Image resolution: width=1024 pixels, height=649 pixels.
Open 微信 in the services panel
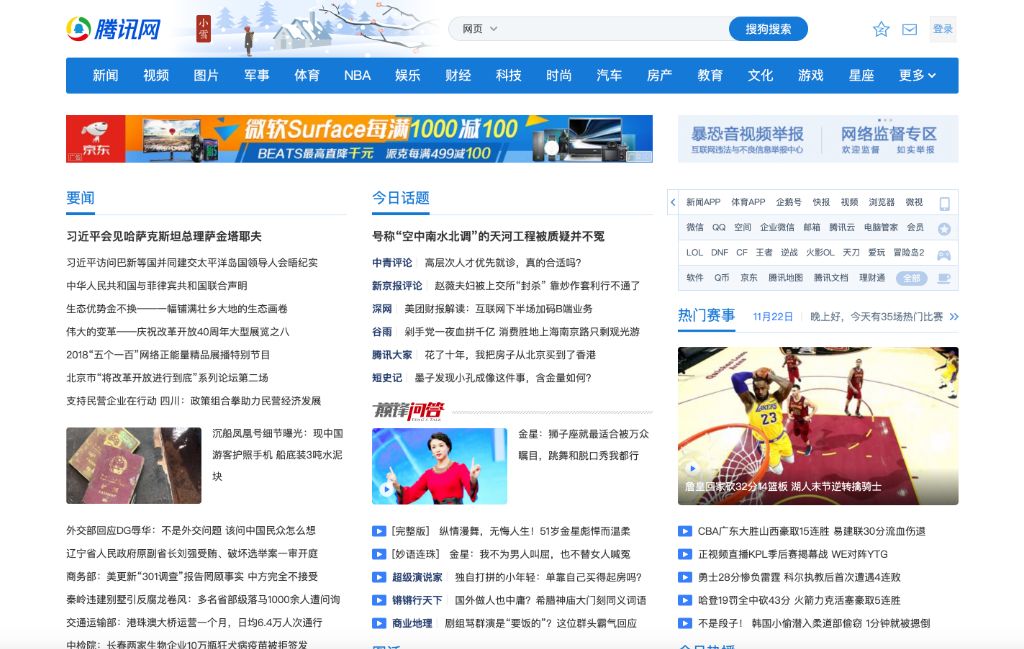tap(695, 227)
